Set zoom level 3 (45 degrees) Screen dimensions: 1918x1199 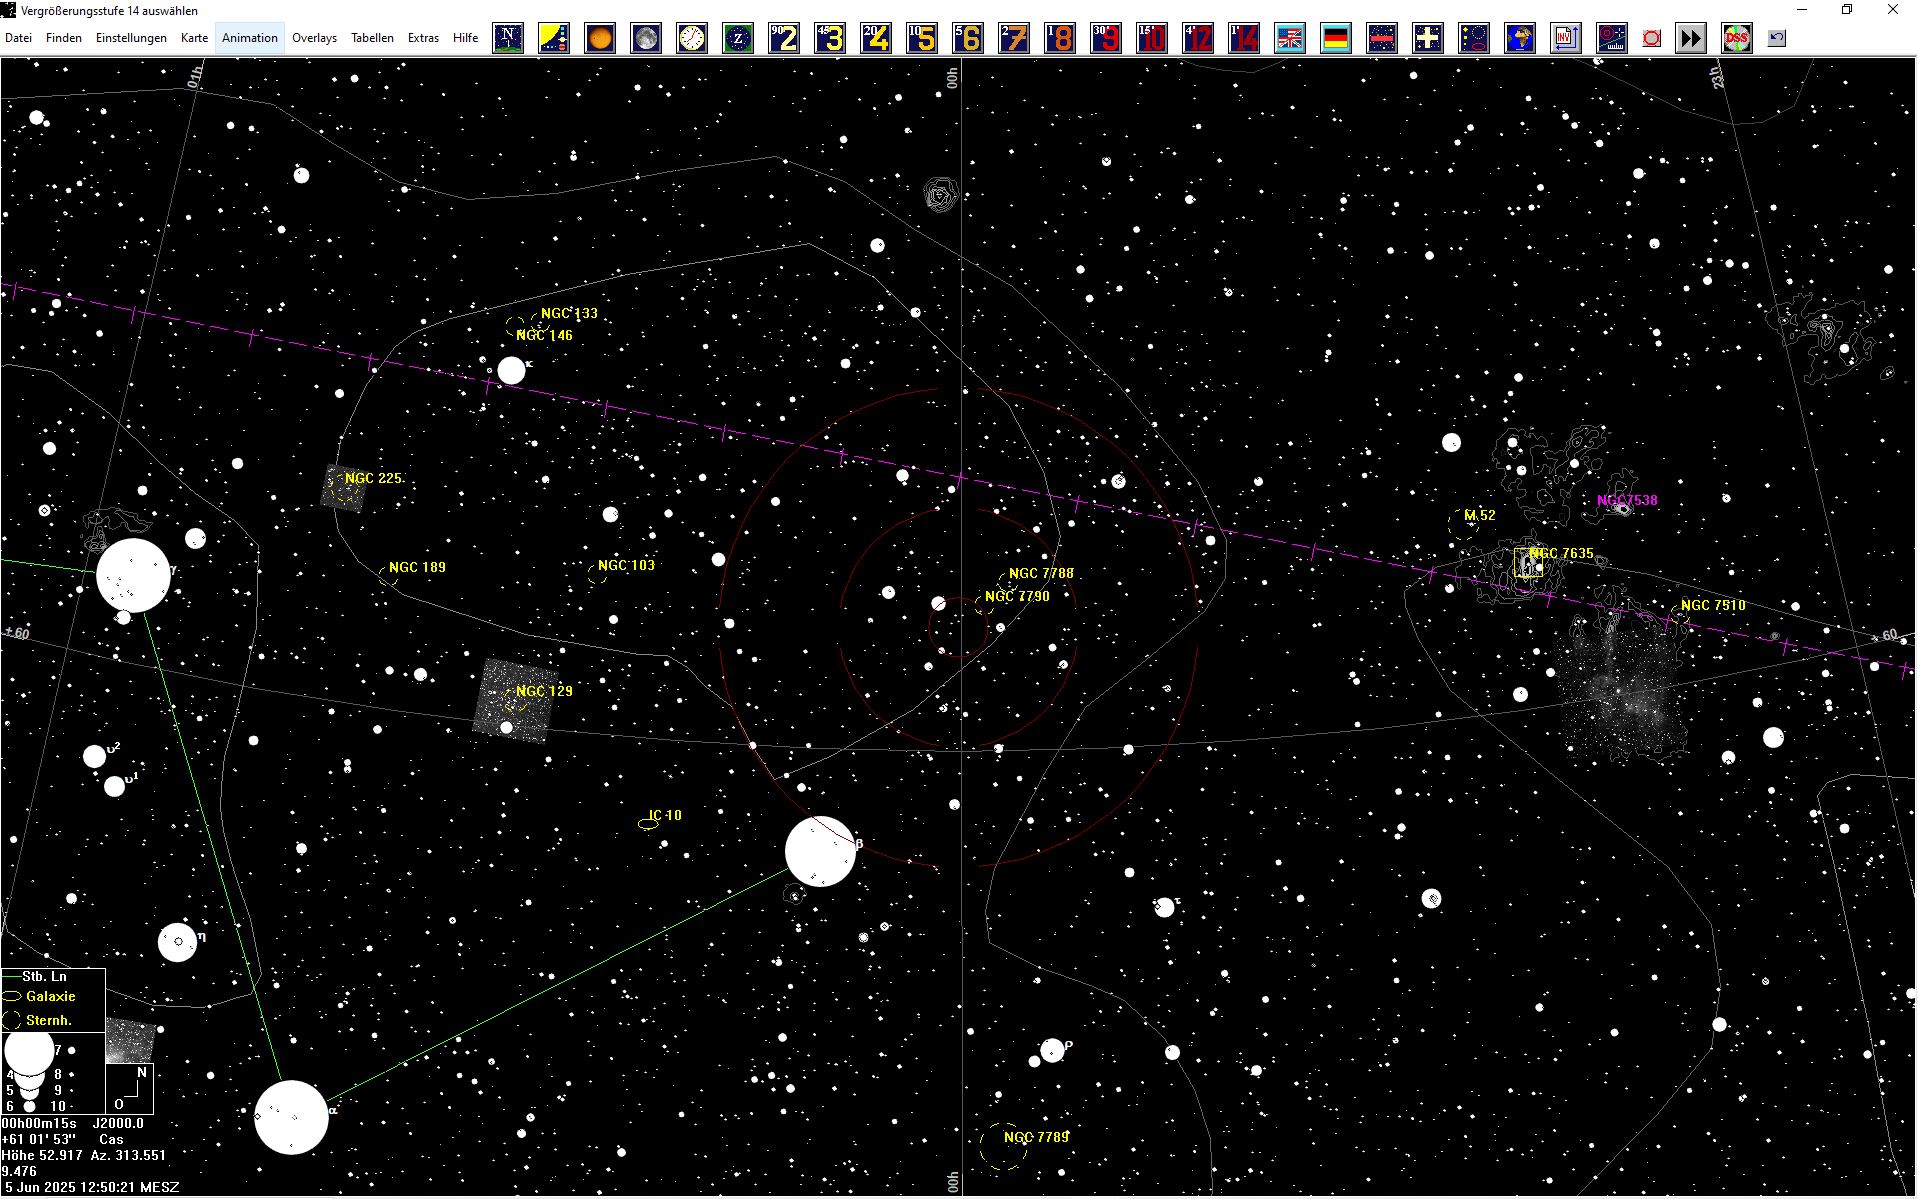(830, 38)
